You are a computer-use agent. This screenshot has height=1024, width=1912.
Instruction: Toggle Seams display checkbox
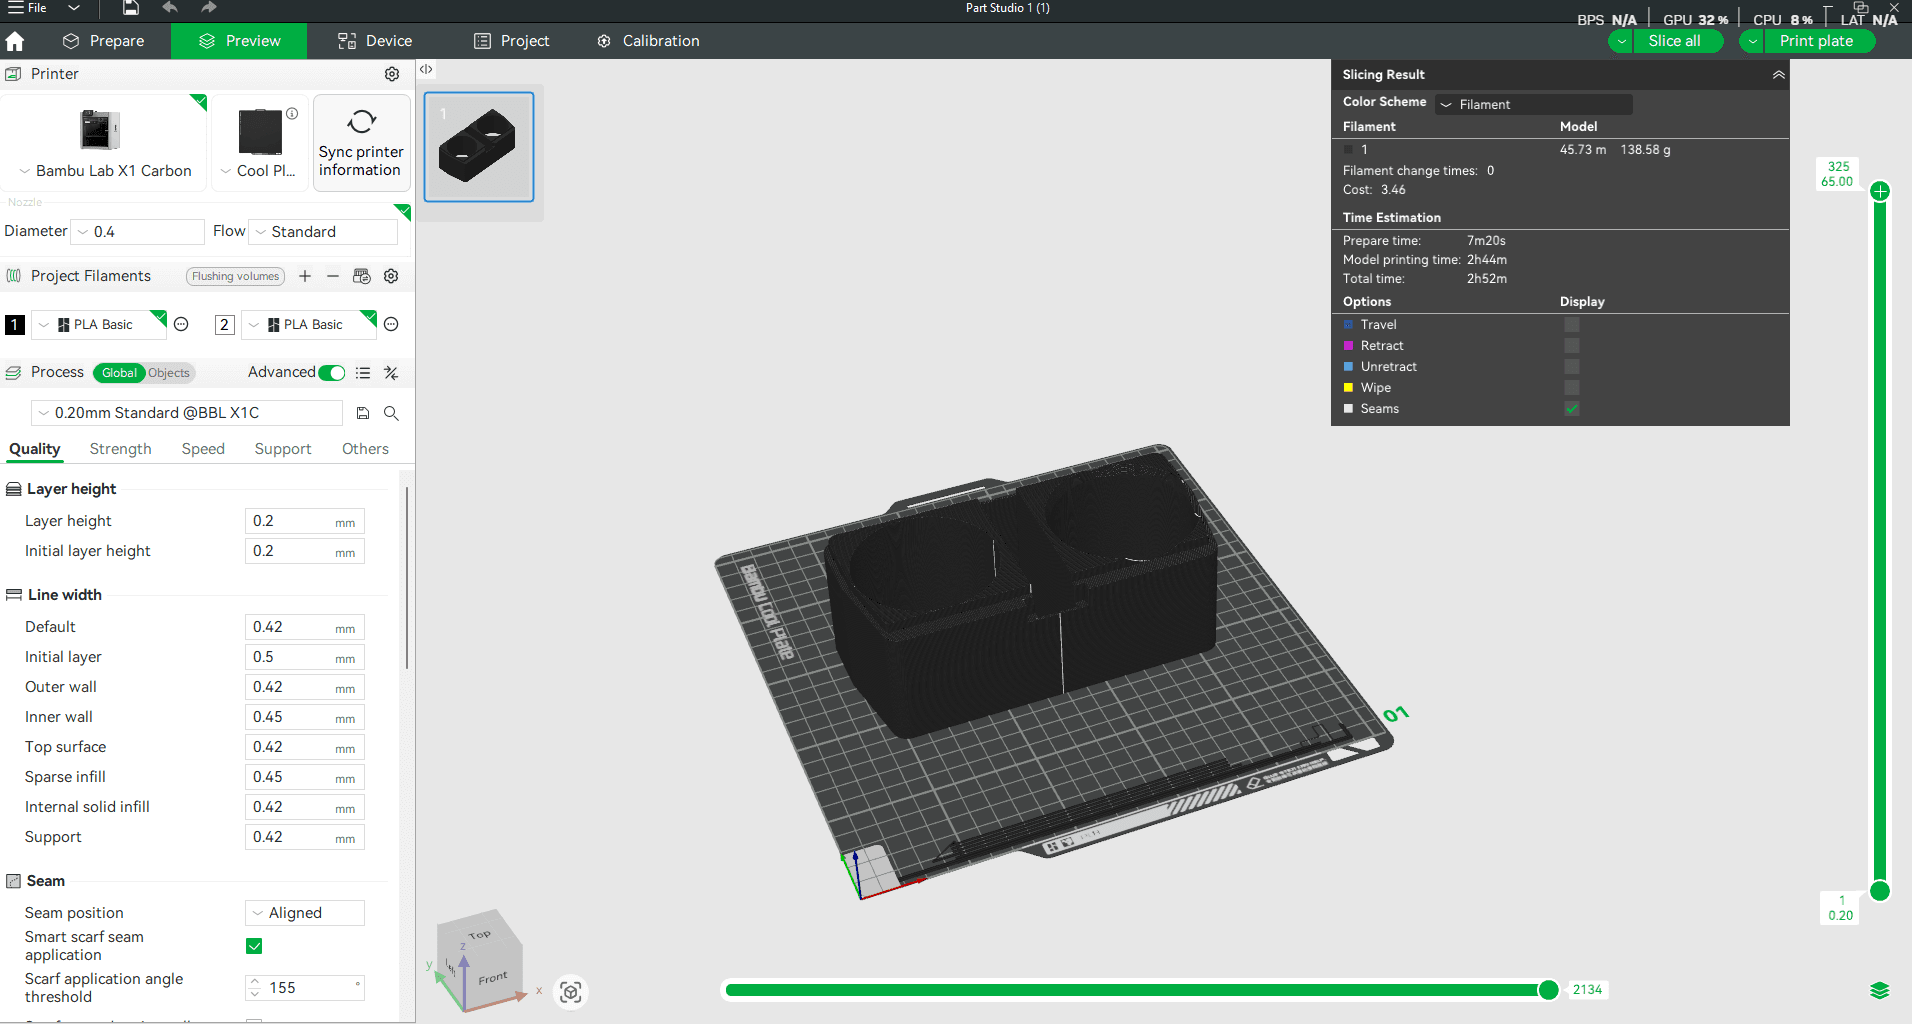[x=1572, y=409]
